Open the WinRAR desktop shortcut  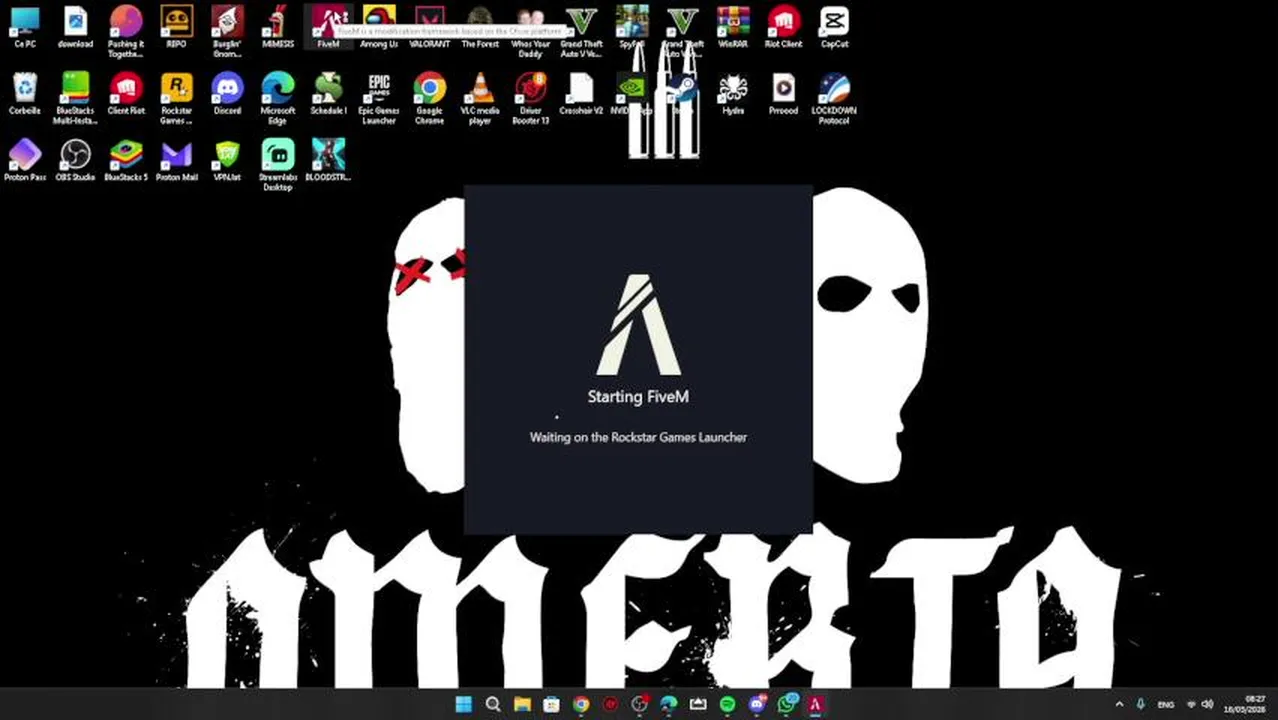click(733, 27)
